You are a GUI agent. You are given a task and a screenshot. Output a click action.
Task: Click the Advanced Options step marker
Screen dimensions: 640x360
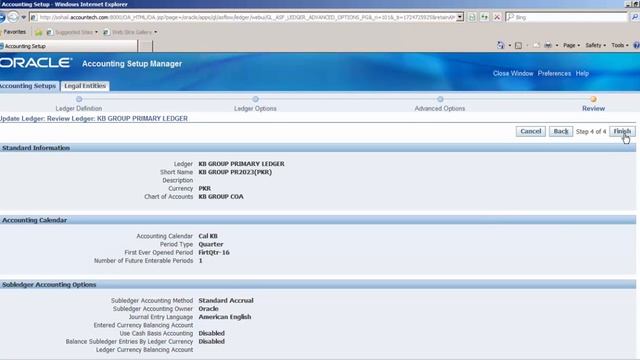(440, 99)
